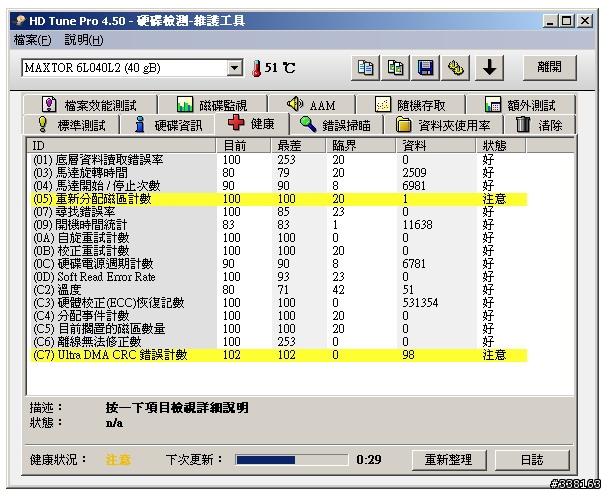Image resolution: width=607 pixels, height=492 pixels.
Task: Click the 最差 column header
Action: click(298, 146)
